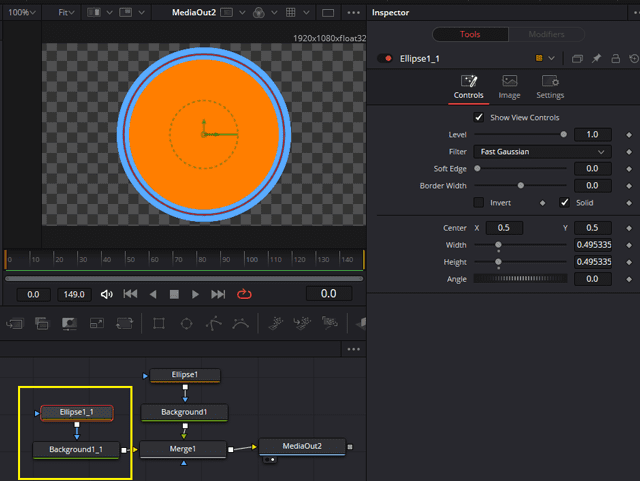640x481 pixels.
Task: Go to first frame button
Action: pyautogui.click(x=130, y=294)
